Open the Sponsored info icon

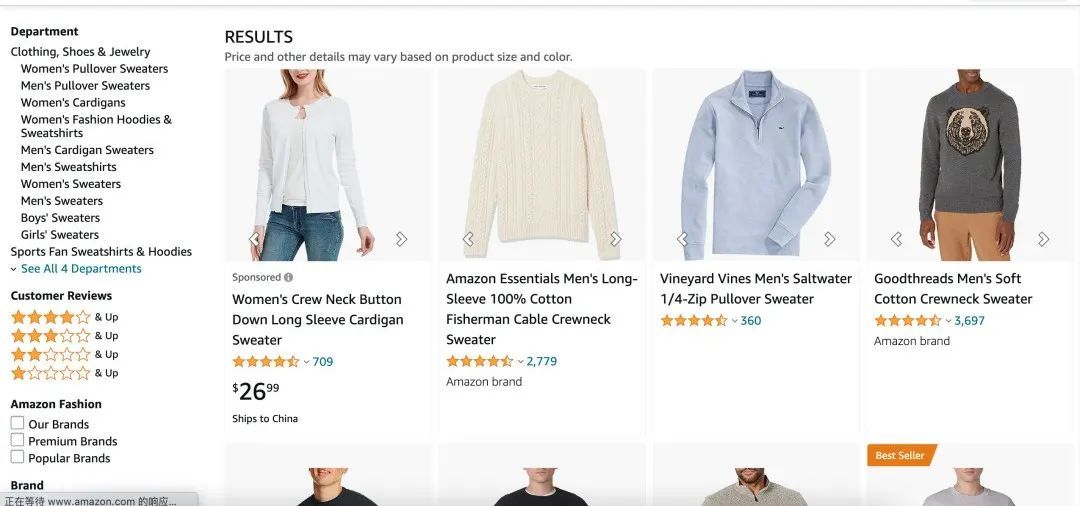point(288,278)
